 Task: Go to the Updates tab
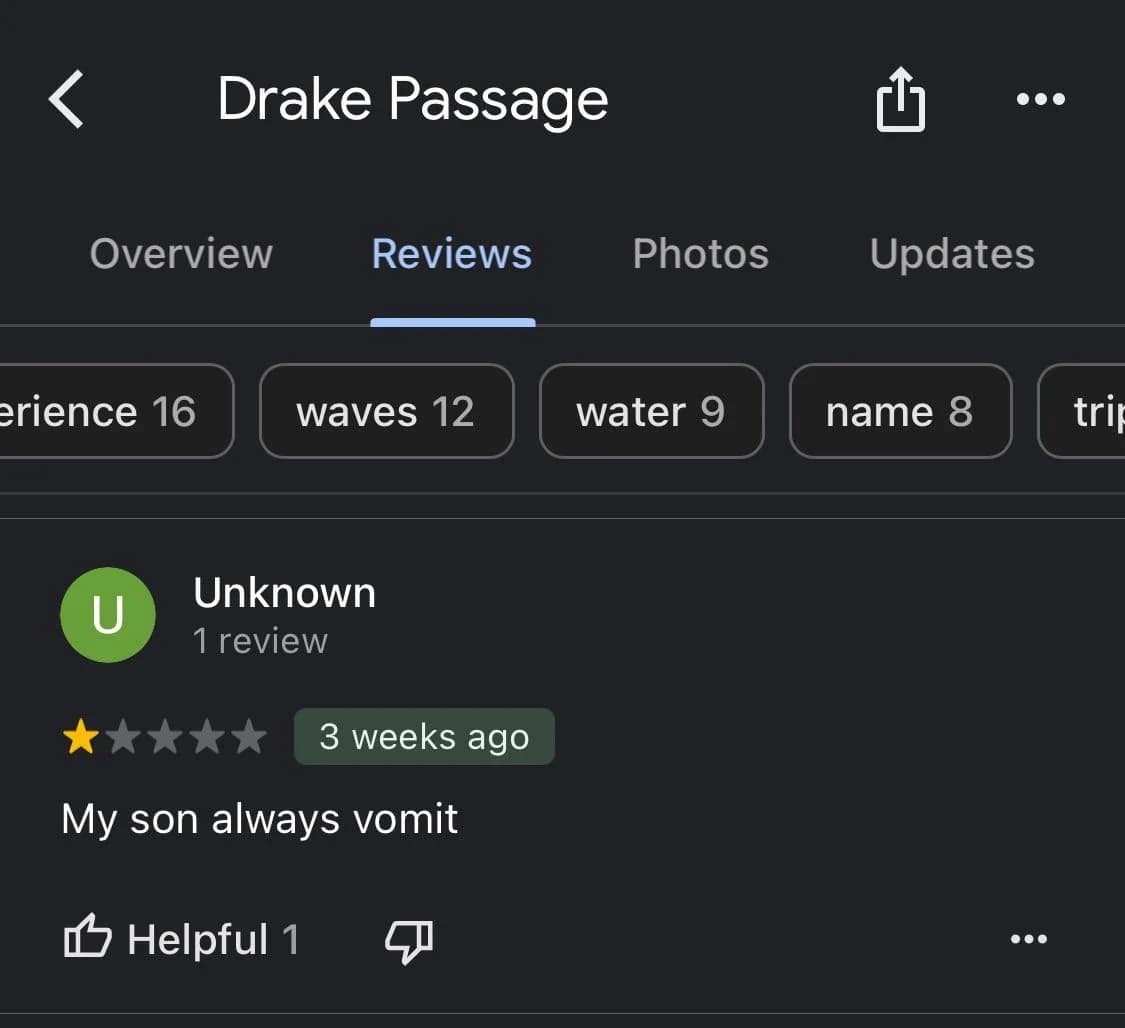point(952,254)
